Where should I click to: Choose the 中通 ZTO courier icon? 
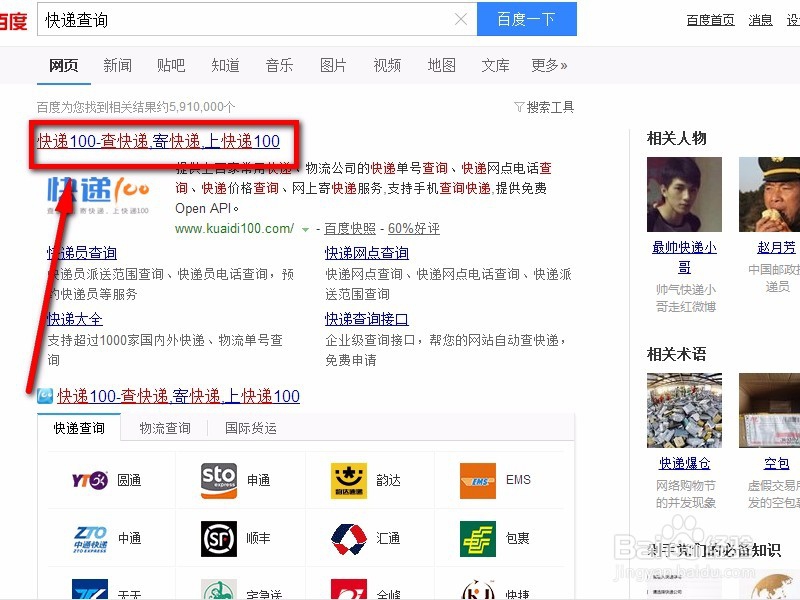tap(90, 539)
